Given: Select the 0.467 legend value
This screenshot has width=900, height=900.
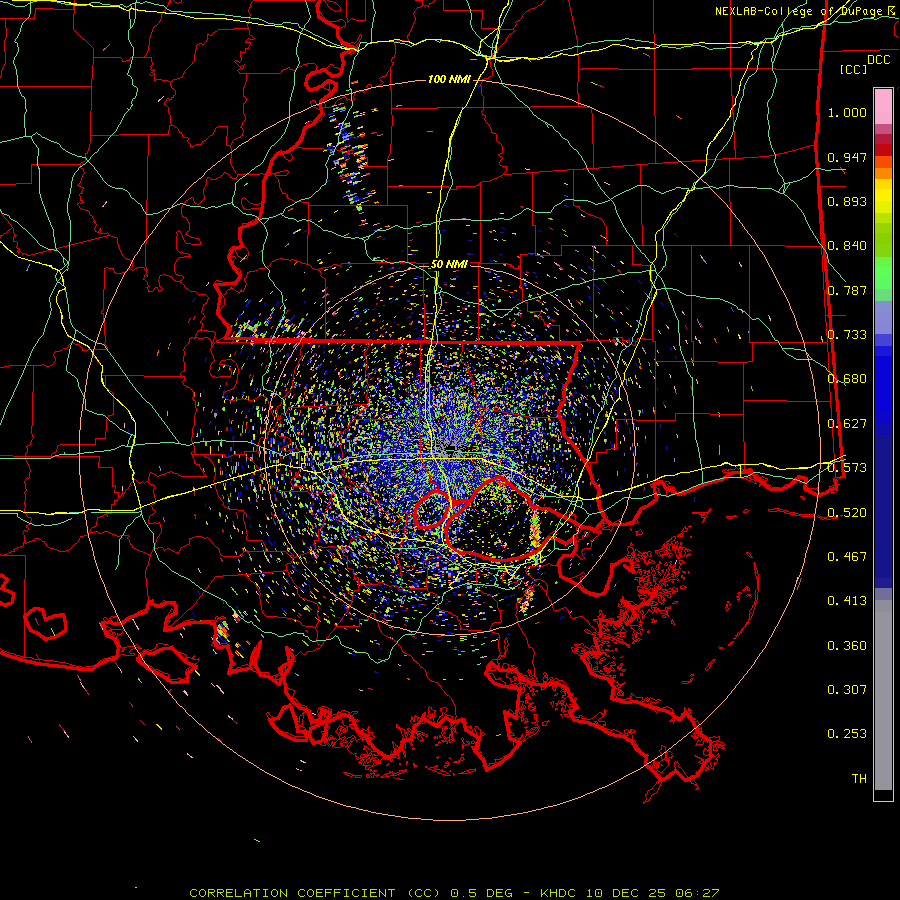Looking at the screenshot, I should [847, 557].
